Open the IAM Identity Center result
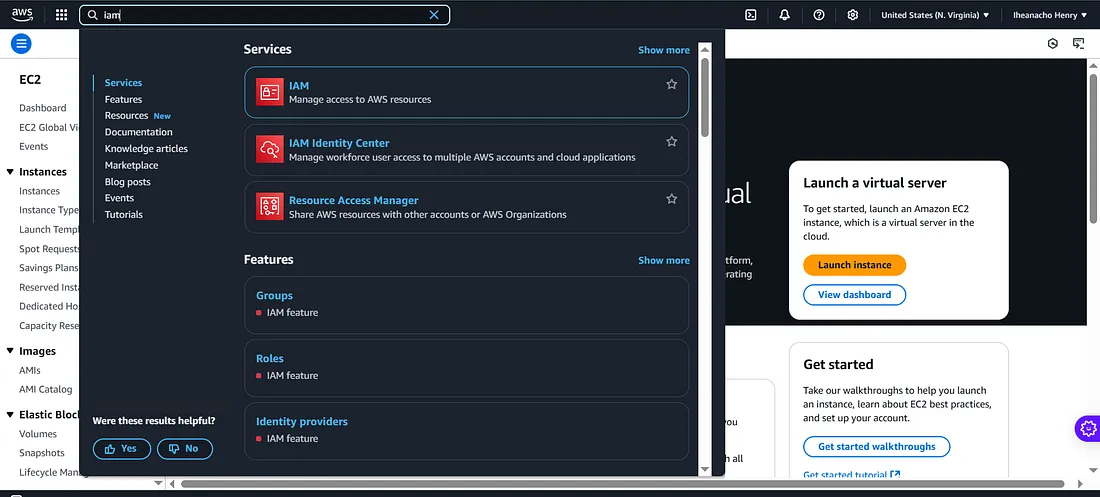 coord(467,150)
